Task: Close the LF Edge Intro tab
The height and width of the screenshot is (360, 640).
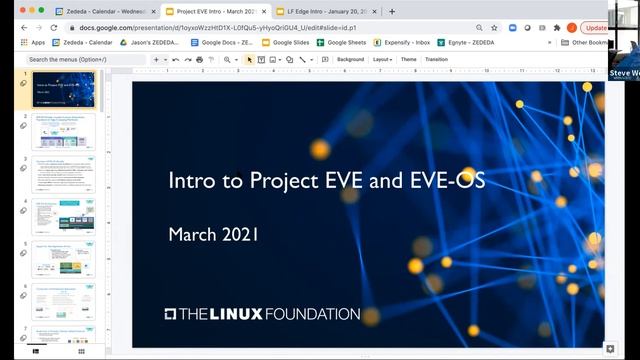Action: 374,11
